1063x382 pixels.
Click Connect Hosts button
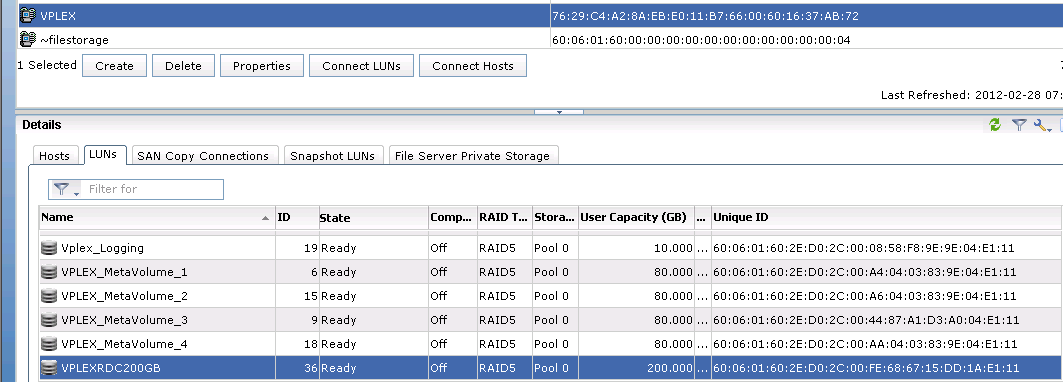click(473, 66)
